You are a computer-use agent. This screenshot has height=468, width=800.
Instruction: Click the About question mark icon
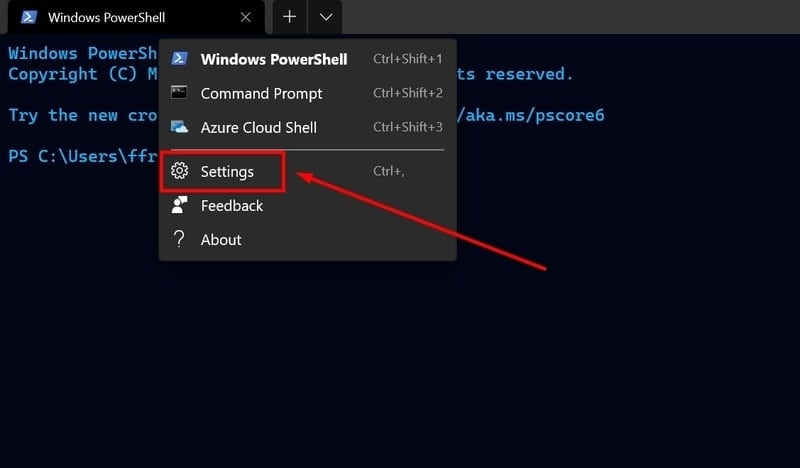179,239
